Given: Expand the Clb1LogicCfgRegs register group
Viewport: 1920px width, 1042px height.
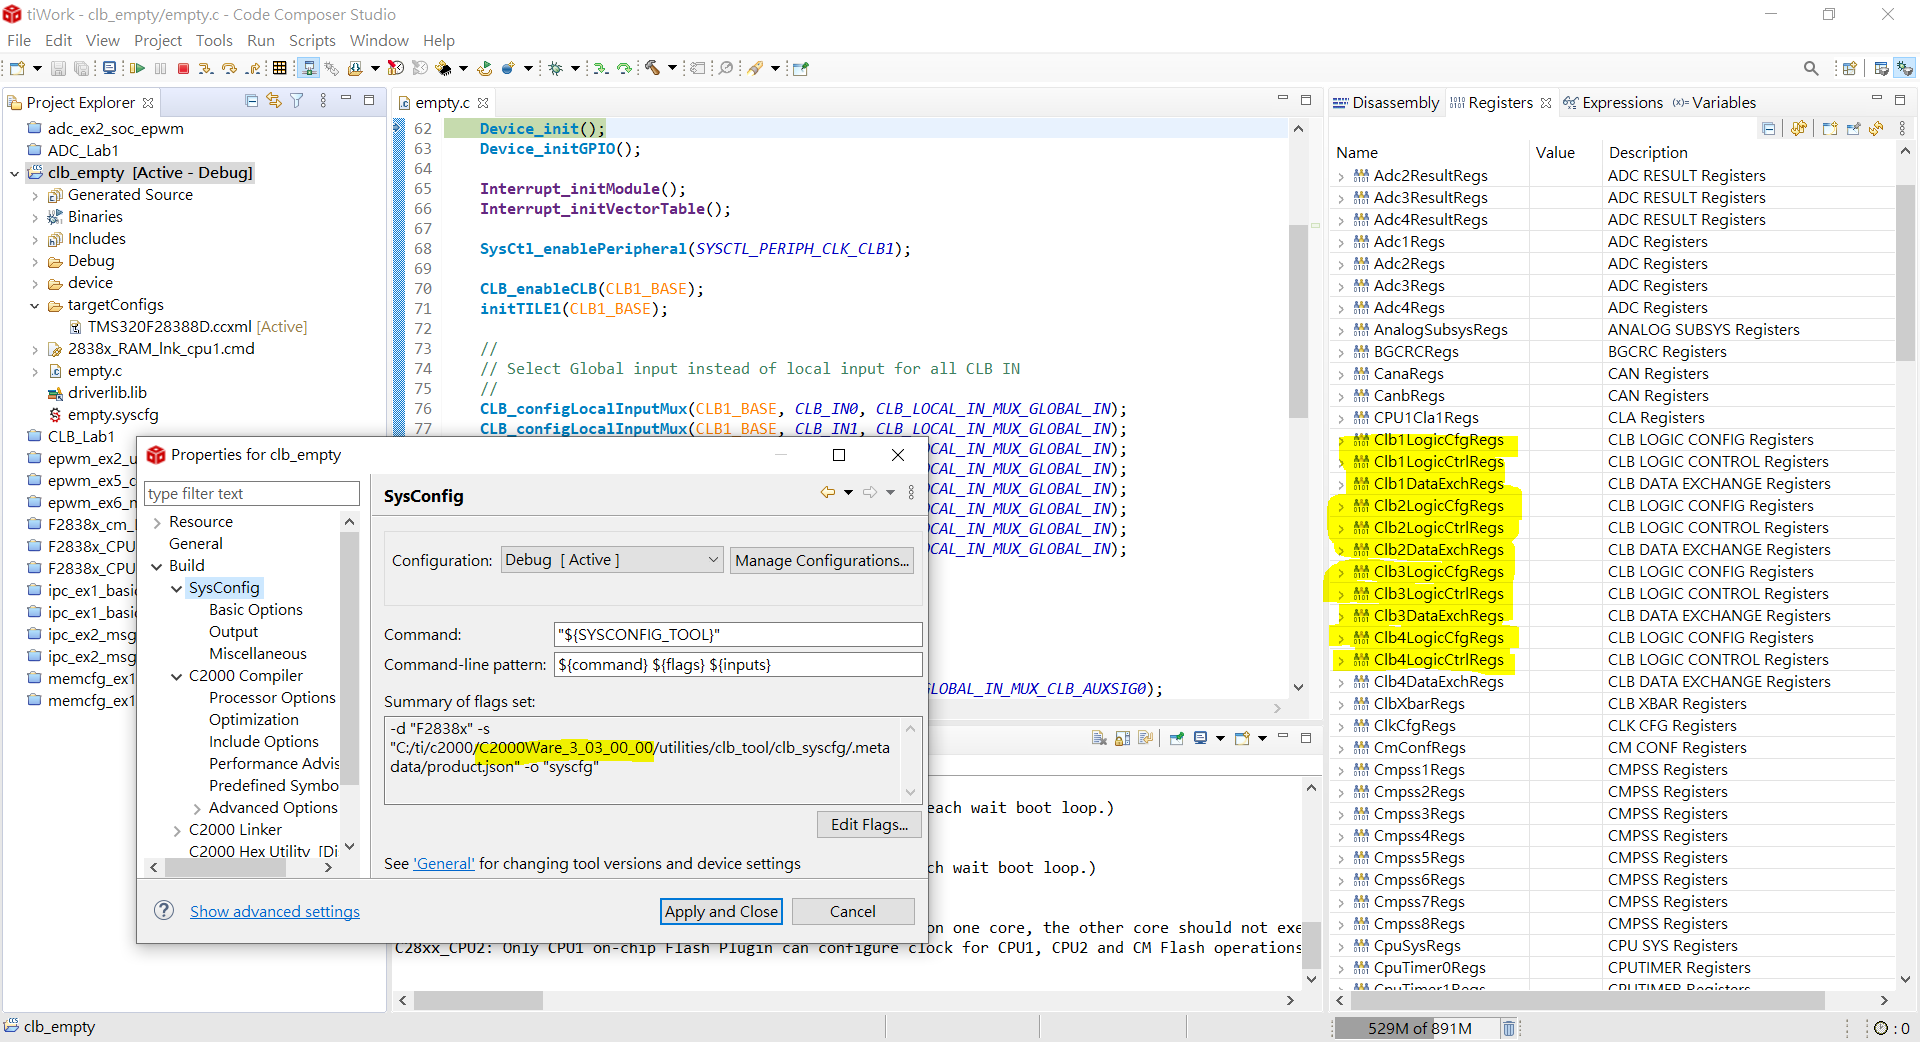Looking at the screenshot, I should pos(1341,441).
